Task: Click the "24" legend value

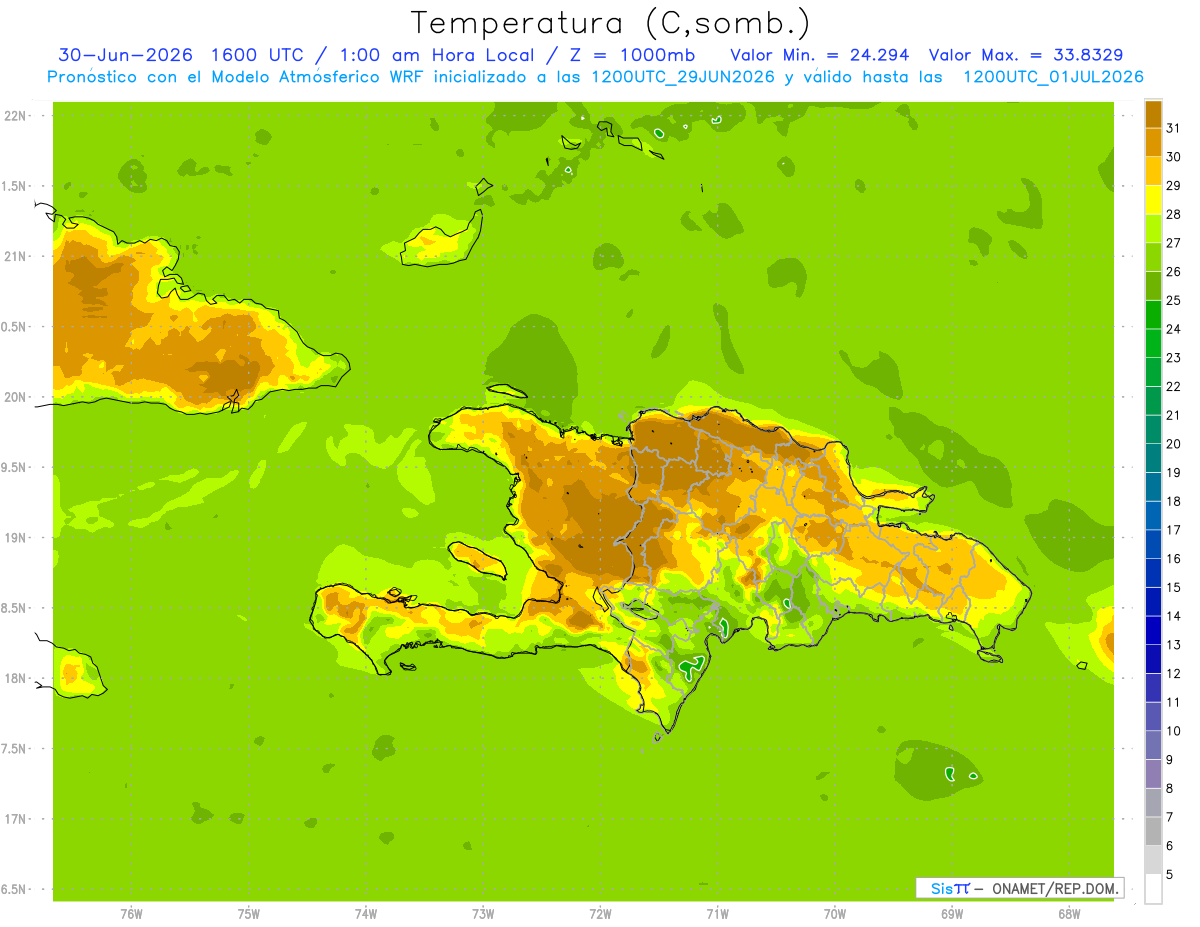Action: [1174, 329]
